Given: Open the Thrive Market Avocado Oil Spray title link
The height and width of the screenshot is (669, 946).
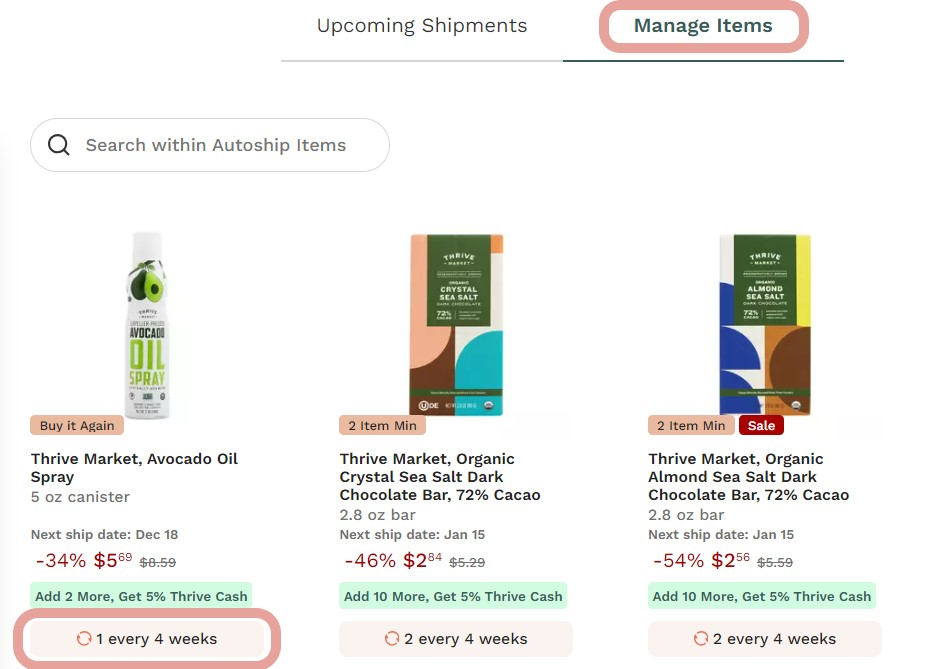Looking at the screenshot, I should pyautogui.click(x=134, y=468).
